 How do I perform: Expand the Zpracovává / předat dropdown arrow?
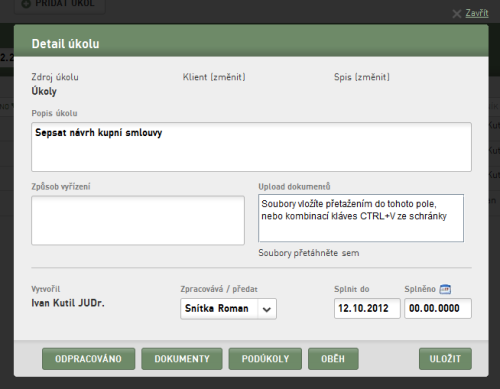pos(266,309)
